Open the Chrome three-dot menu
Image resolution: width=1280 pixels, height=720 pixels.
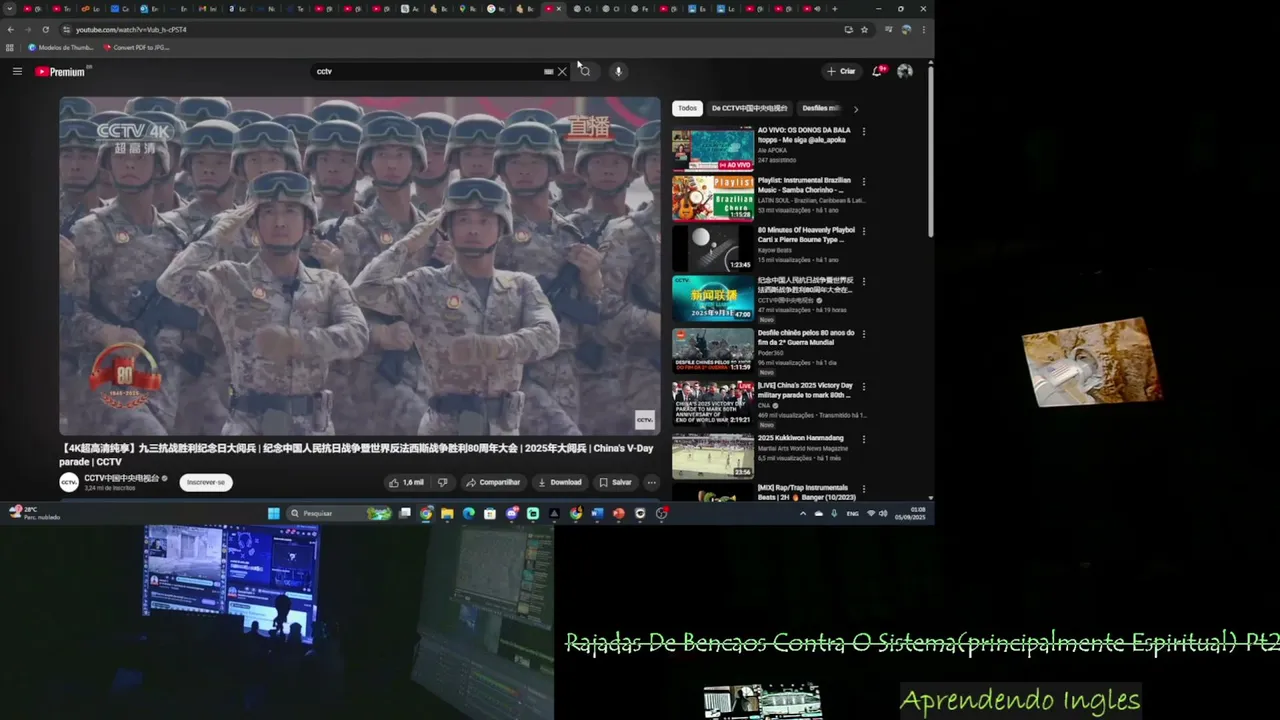click(x=922, y=30)
